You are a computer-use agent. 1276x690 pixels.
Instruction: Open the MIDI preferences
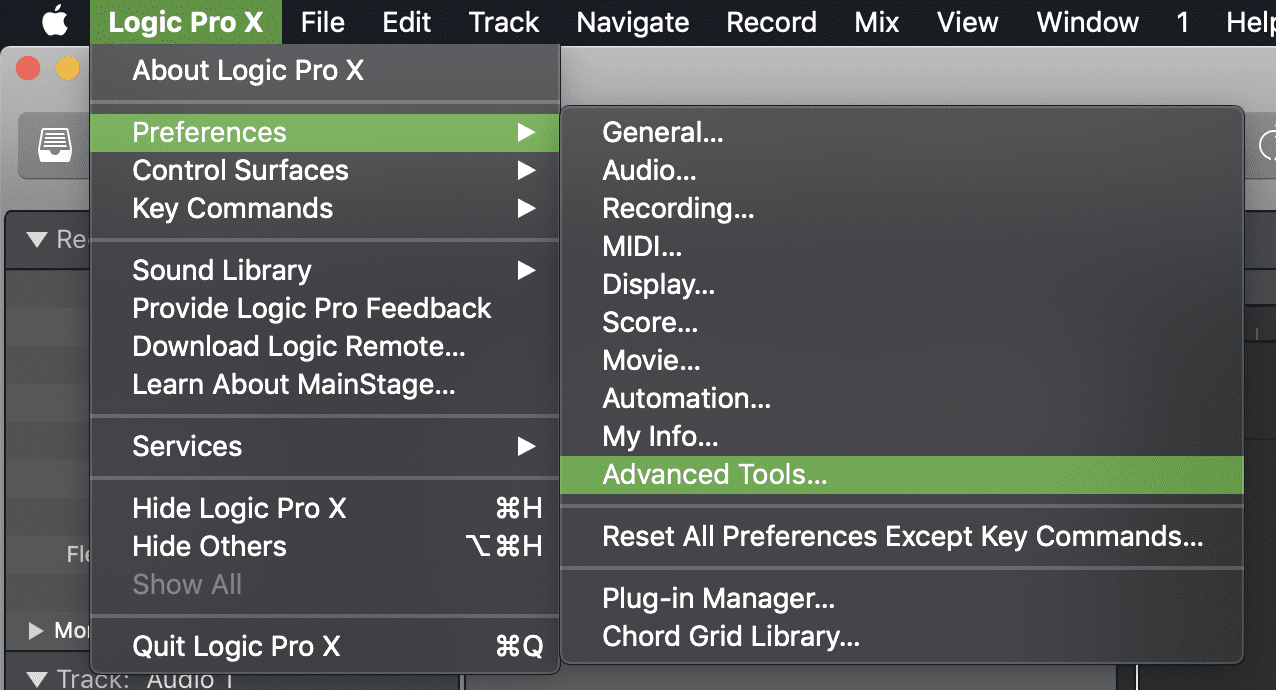[x=642, y=247]
